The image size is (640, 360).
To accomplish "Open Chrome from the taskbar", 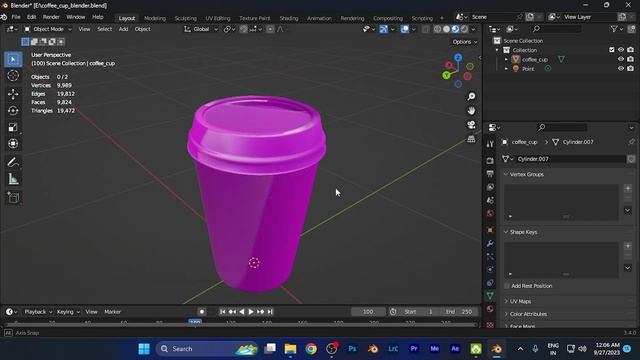I will pyautogui.click(x=311, y=349).
